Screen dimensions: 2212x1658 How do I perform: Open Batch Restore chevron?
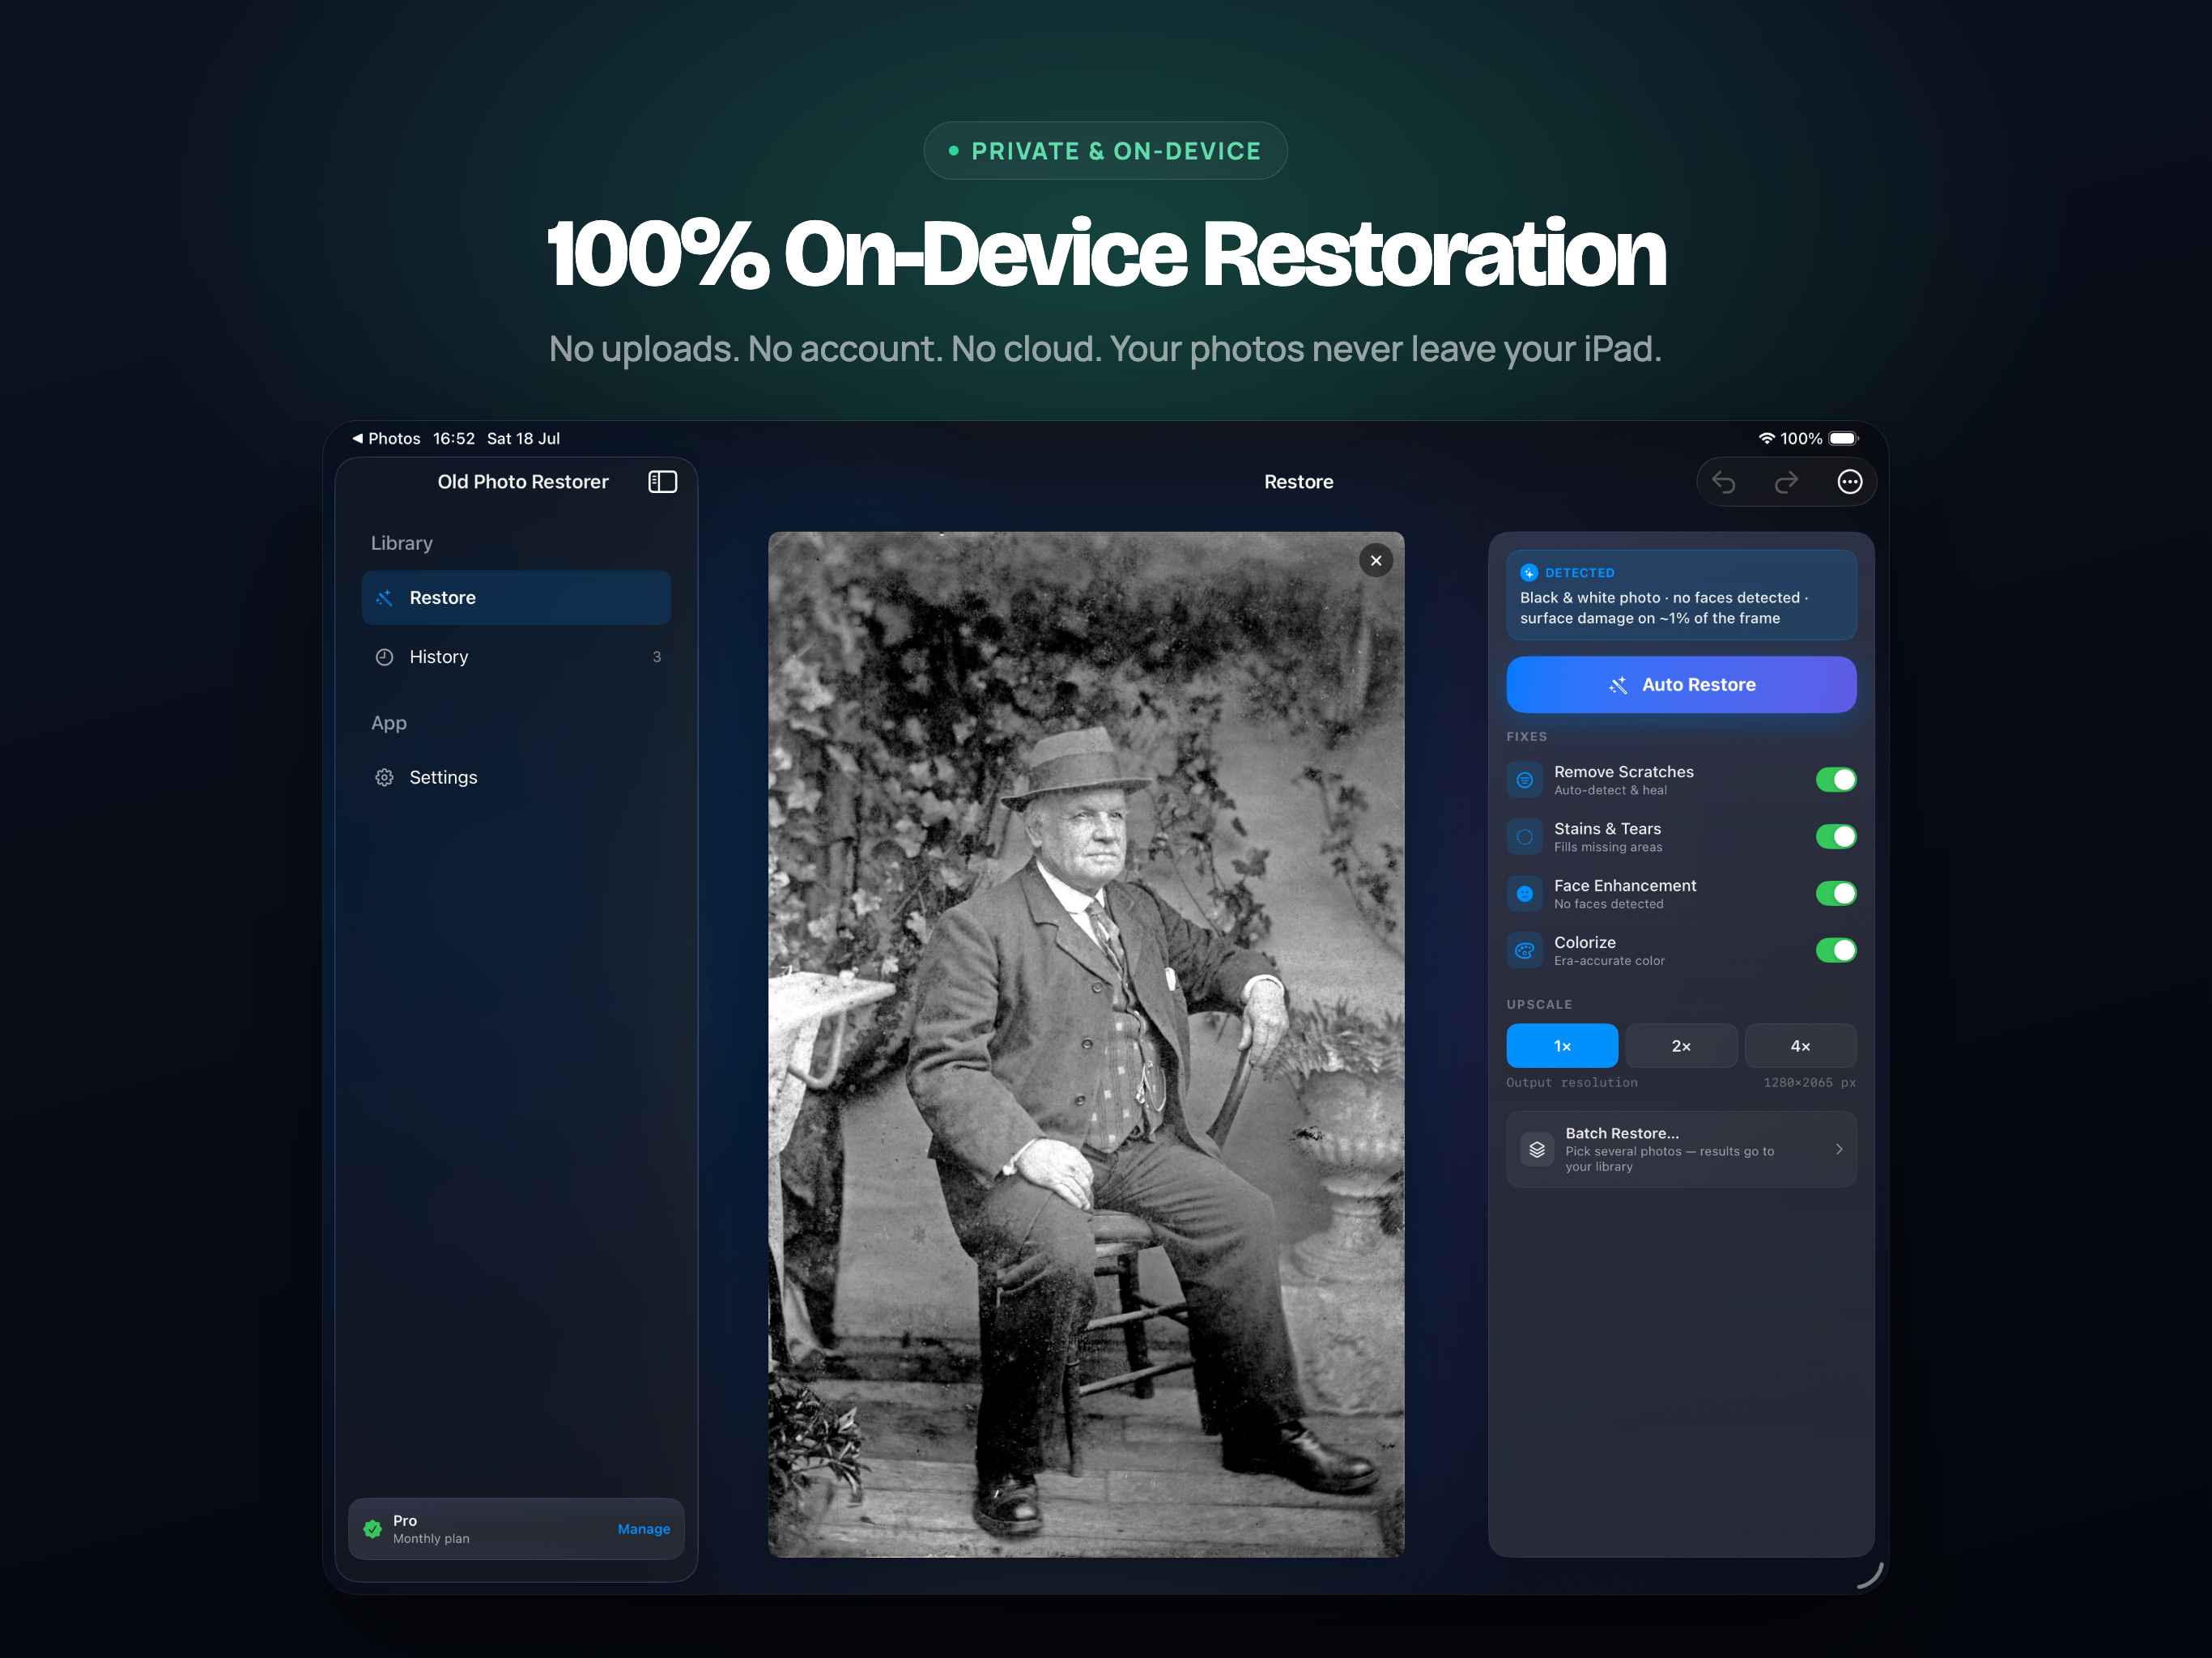pos(1839,1150)
